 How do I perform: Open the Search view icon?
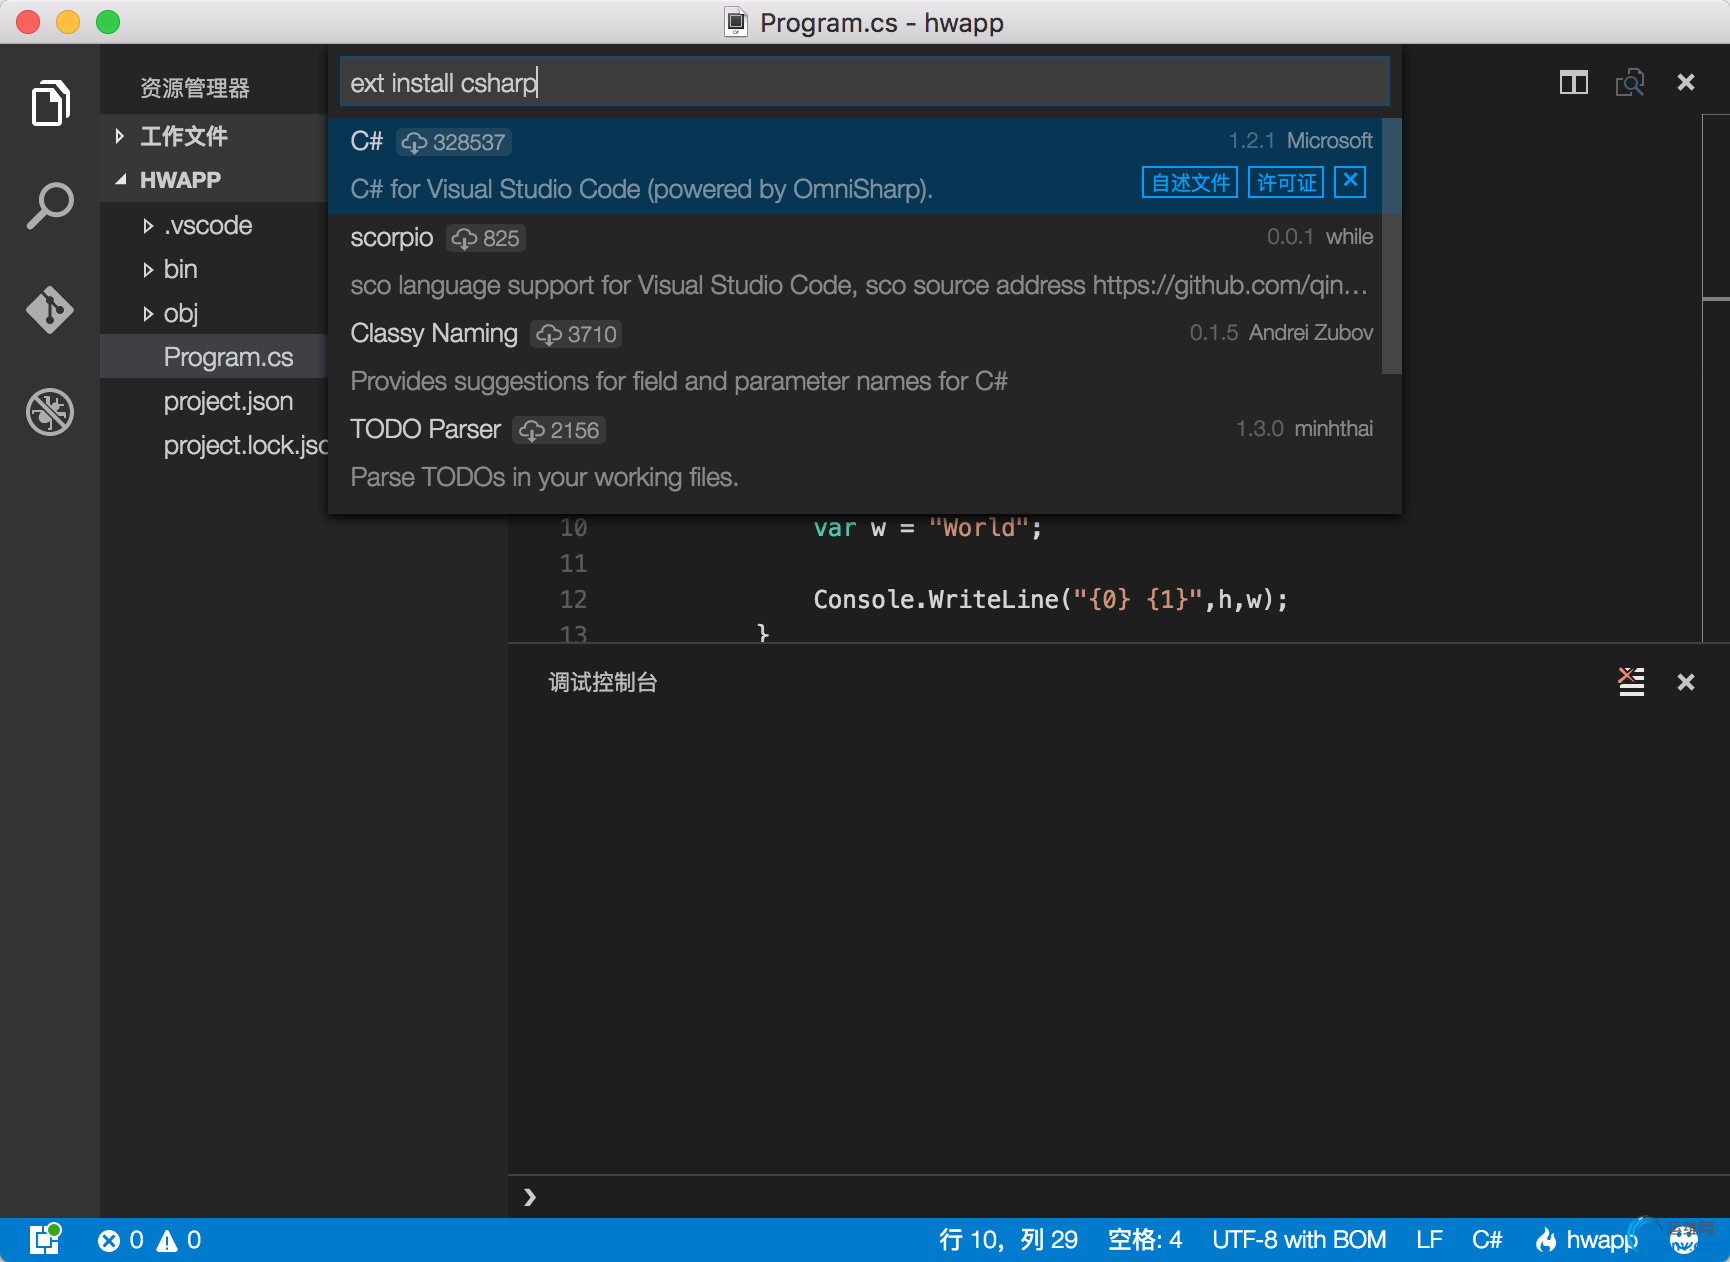point(50,206)
